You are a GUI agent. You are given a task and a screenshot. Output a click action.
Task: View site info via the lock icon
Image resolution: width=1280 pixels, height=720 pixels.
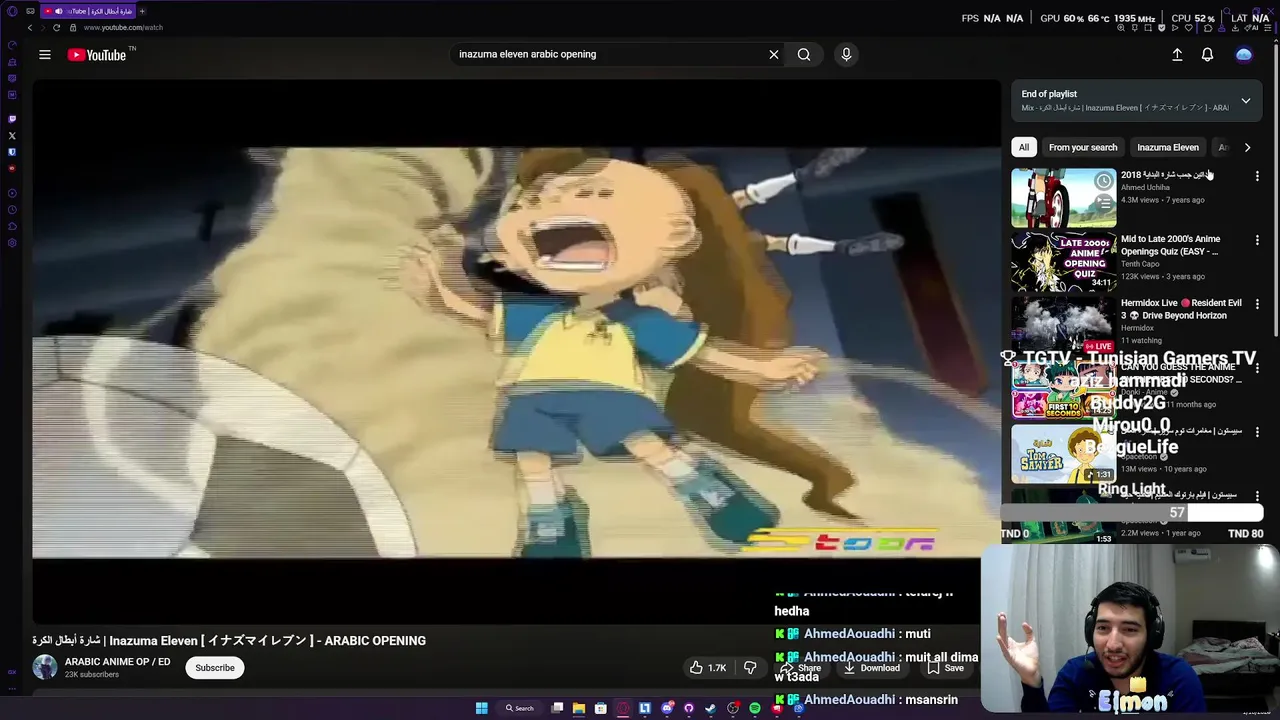[74, 27]
